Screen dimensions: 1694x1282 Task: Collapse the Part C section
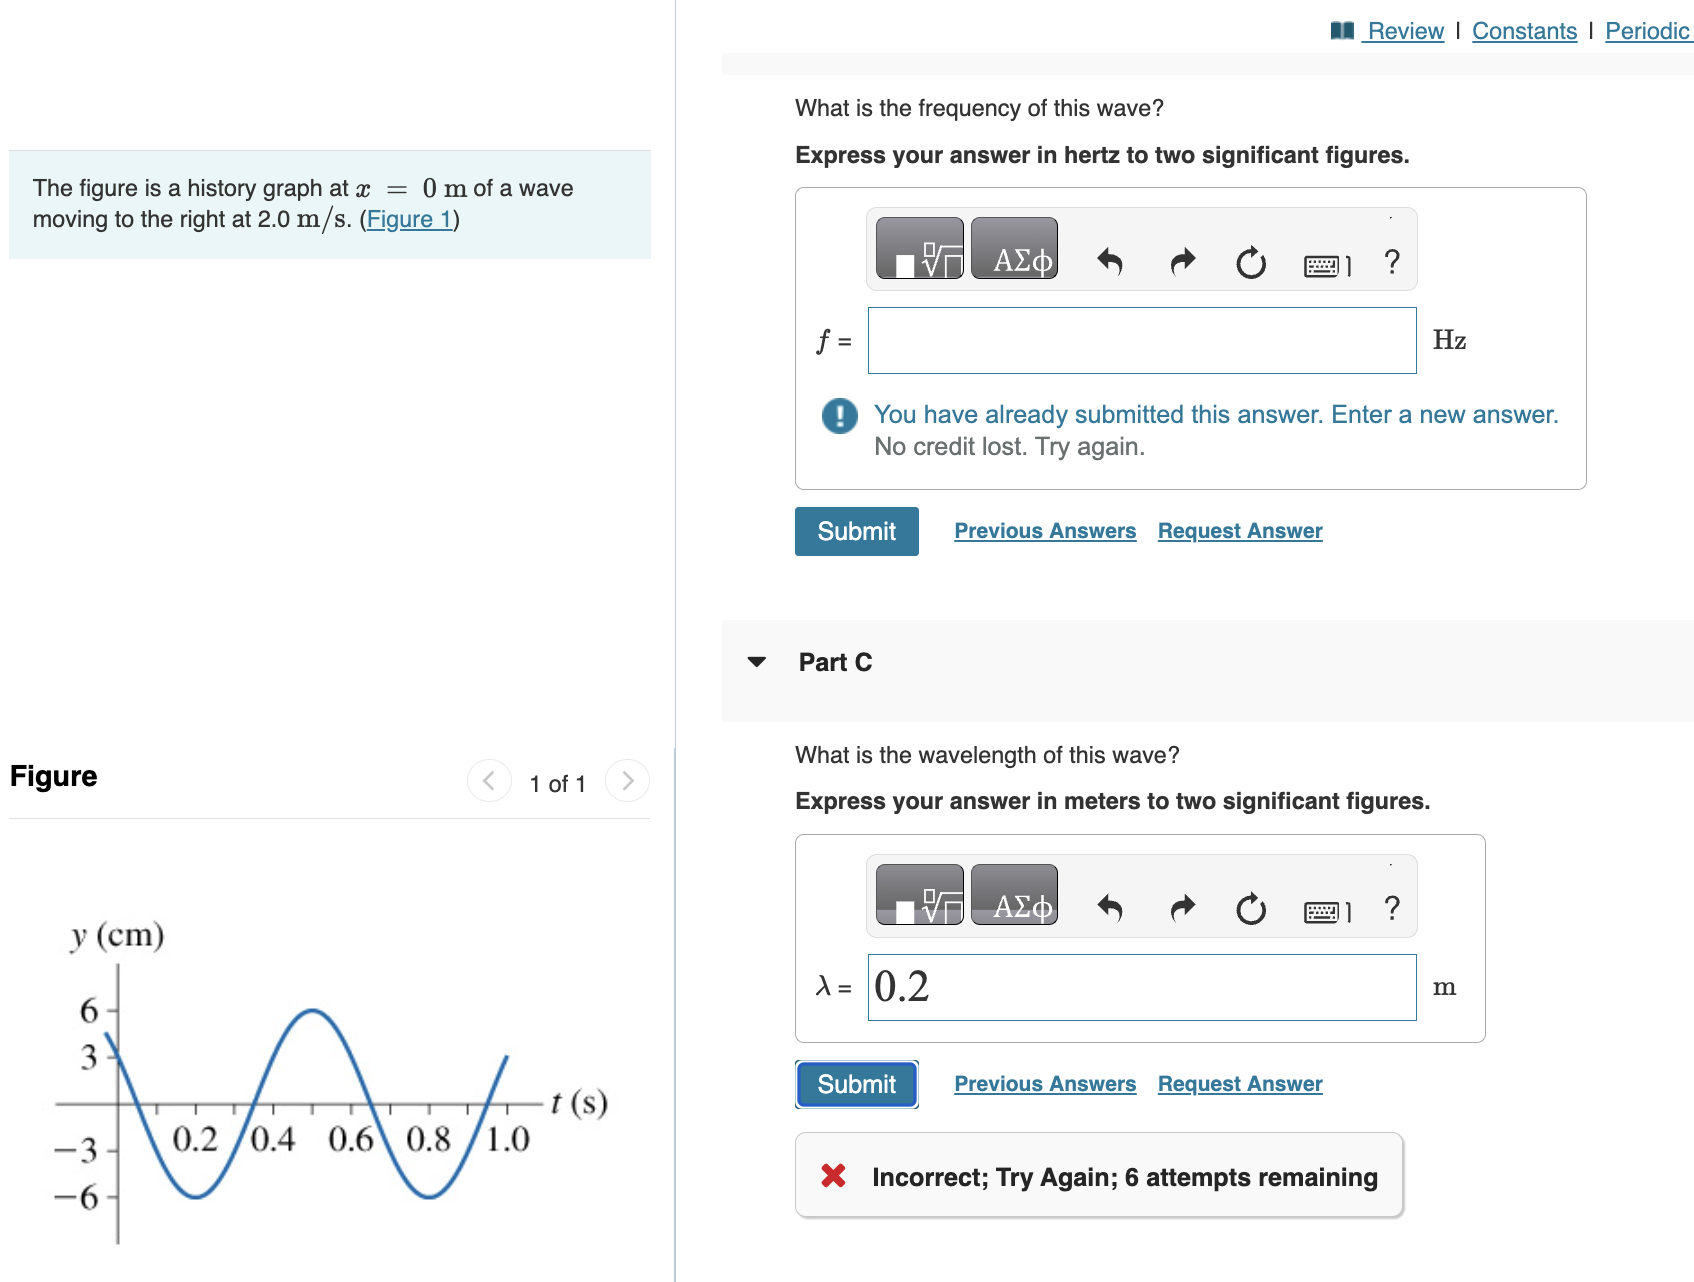coord(757,660)
